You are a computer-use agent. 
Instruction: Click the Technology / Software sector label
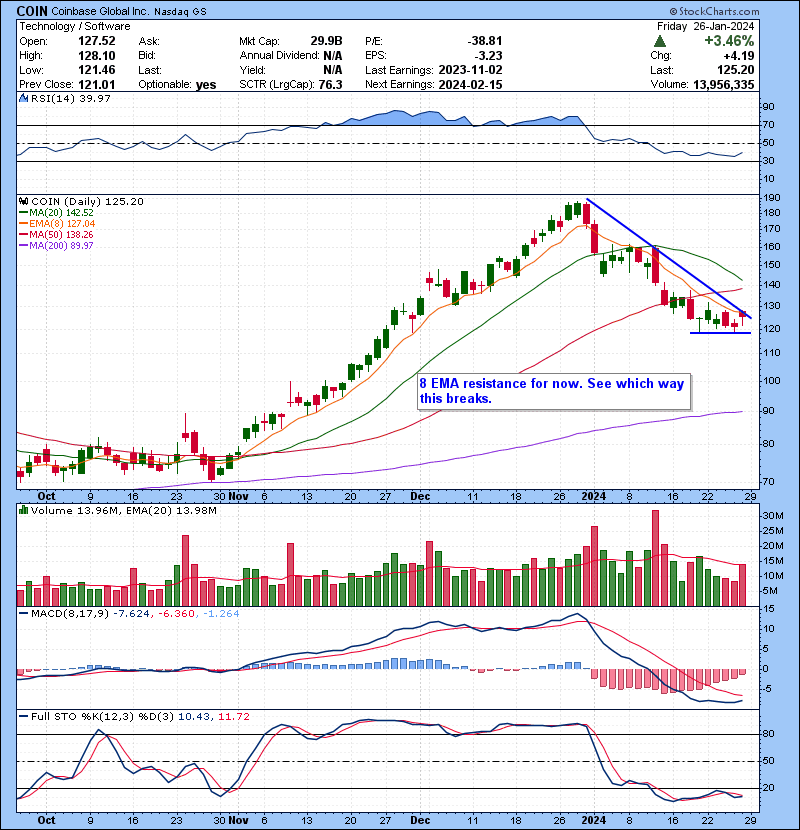click(75, 26)
